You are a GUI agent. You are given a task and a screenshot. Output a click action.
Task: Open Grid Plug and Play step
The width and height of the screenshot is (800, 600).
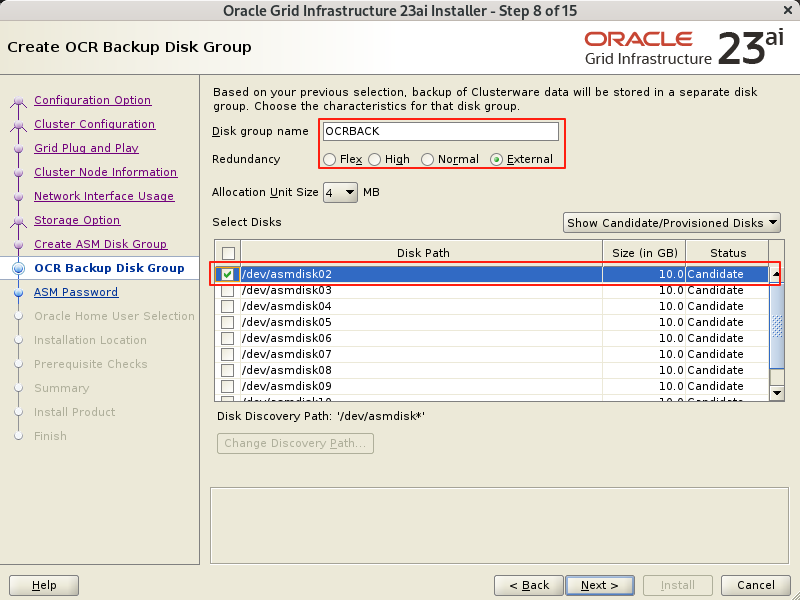[86, 148]
